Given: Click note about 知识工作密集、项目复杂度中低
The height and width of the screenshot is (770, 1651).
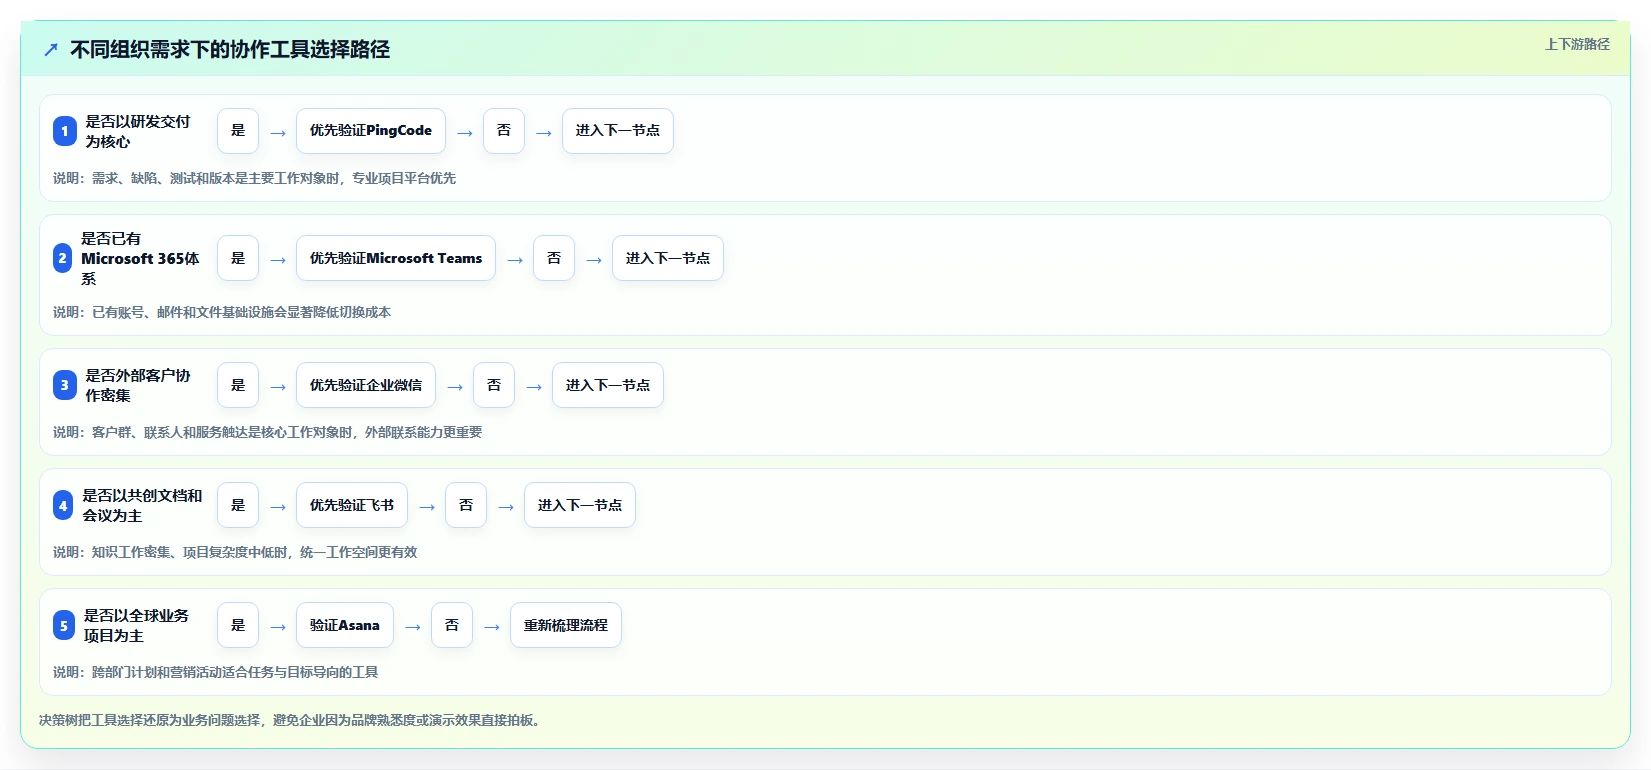Looking at the screenshot, I should [235, 552].
